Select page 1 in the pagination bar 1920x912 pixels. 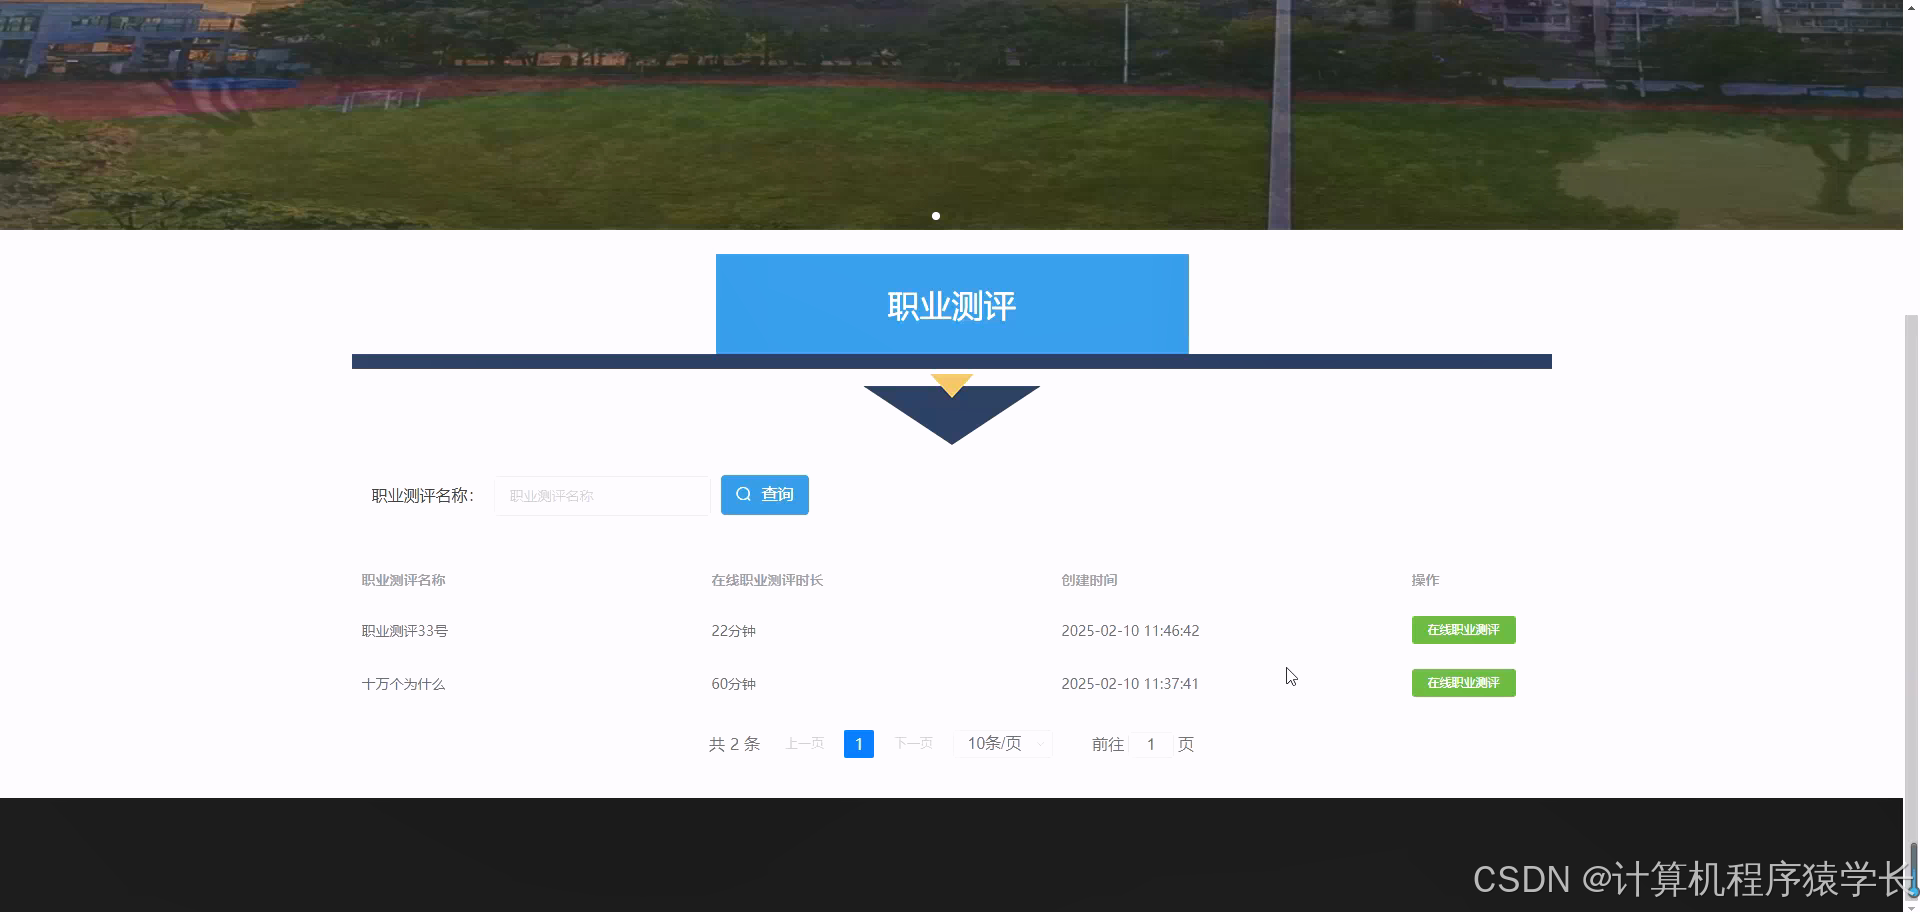858,743
